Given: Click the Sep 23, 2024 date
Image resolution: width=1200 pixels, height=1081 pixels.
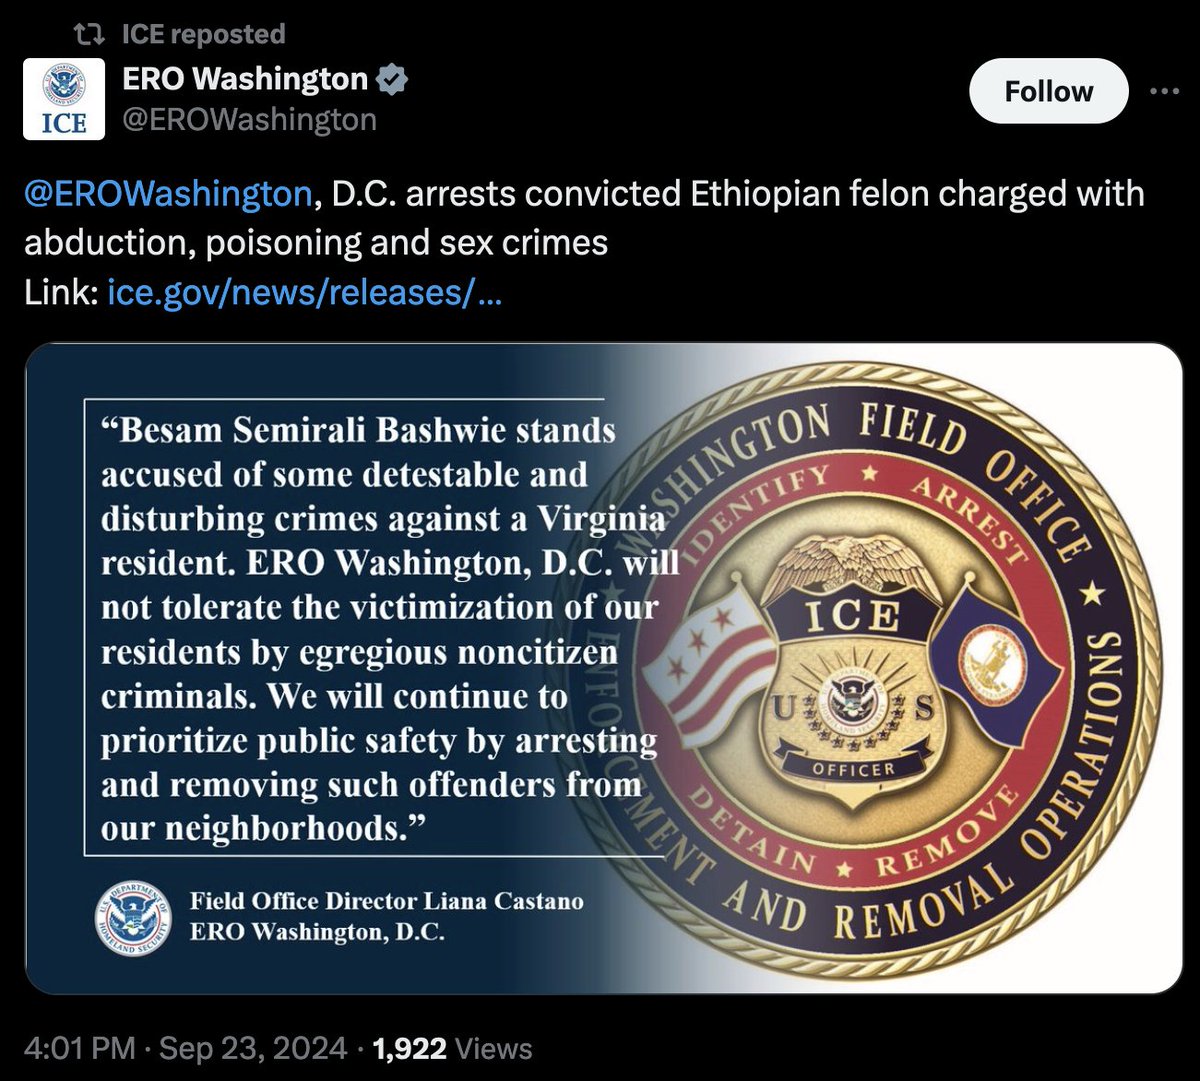Looking at the screenshot, I should point(254,1048).
